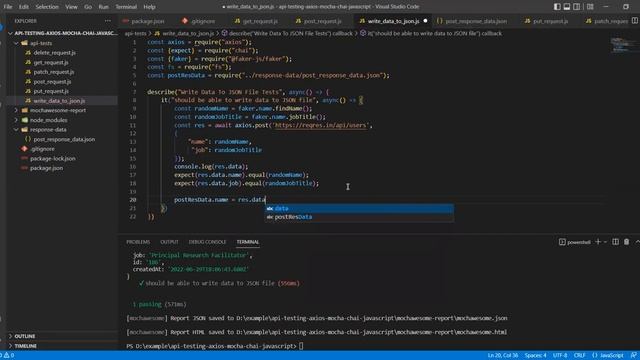Open the Customize Layout icon
The image size is (640, 360).
click(x=590, y=7)
